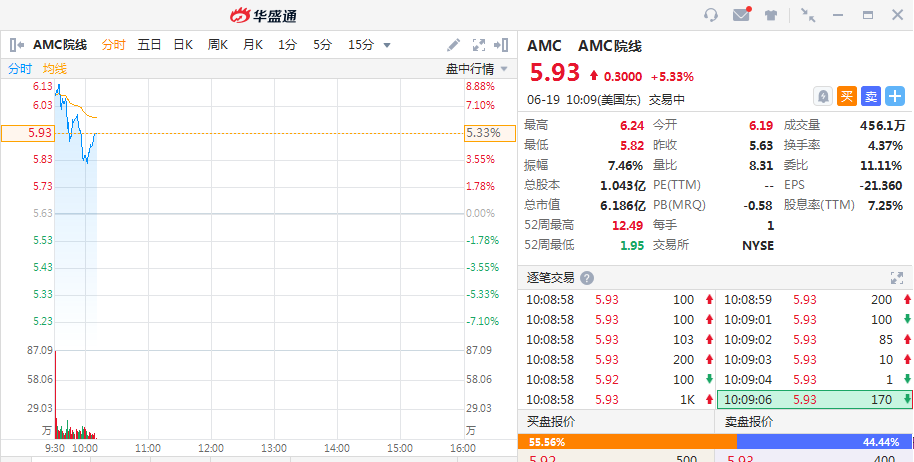Screen dimensions: 914x462
Task: Expand more period options after 15分
Action: coord(387,45)
